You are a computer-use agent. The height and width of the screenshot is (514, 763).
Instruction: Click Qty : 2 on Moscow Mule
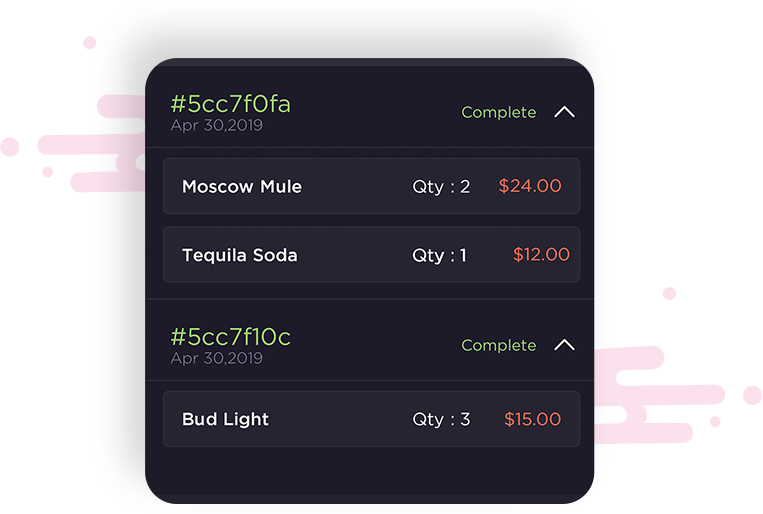point(441,186)
